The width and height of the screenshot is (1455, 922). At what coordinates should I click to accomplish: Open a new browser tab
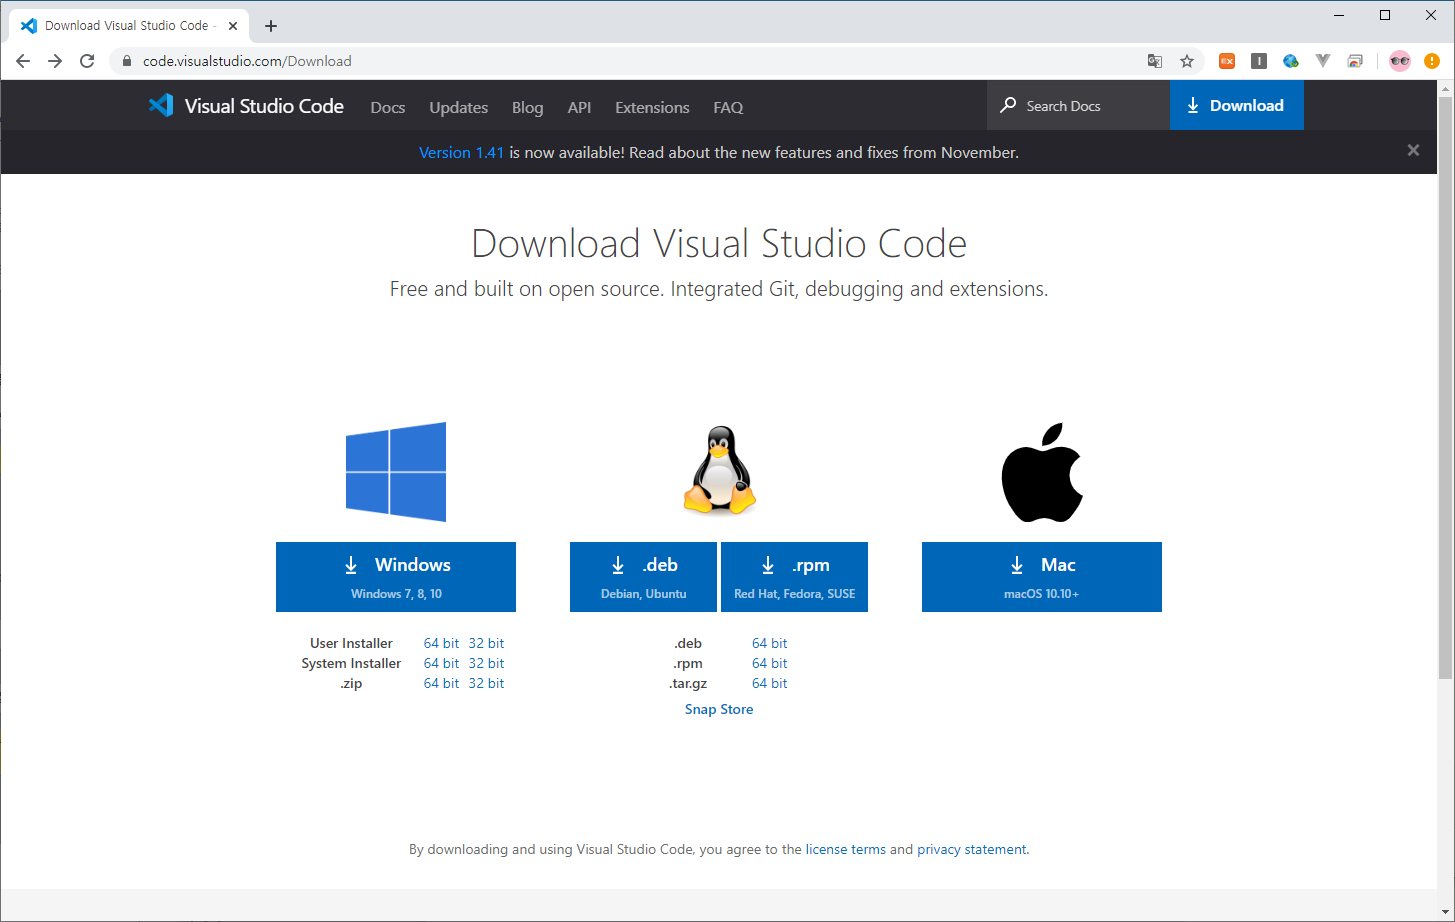[271, 26]
